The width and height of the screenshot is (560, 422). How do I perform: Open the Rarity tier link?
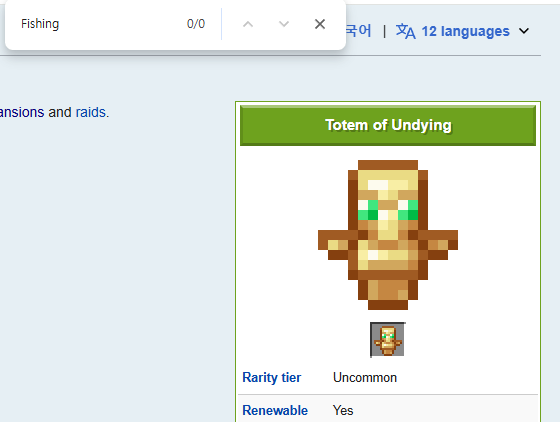click(271, 377)
